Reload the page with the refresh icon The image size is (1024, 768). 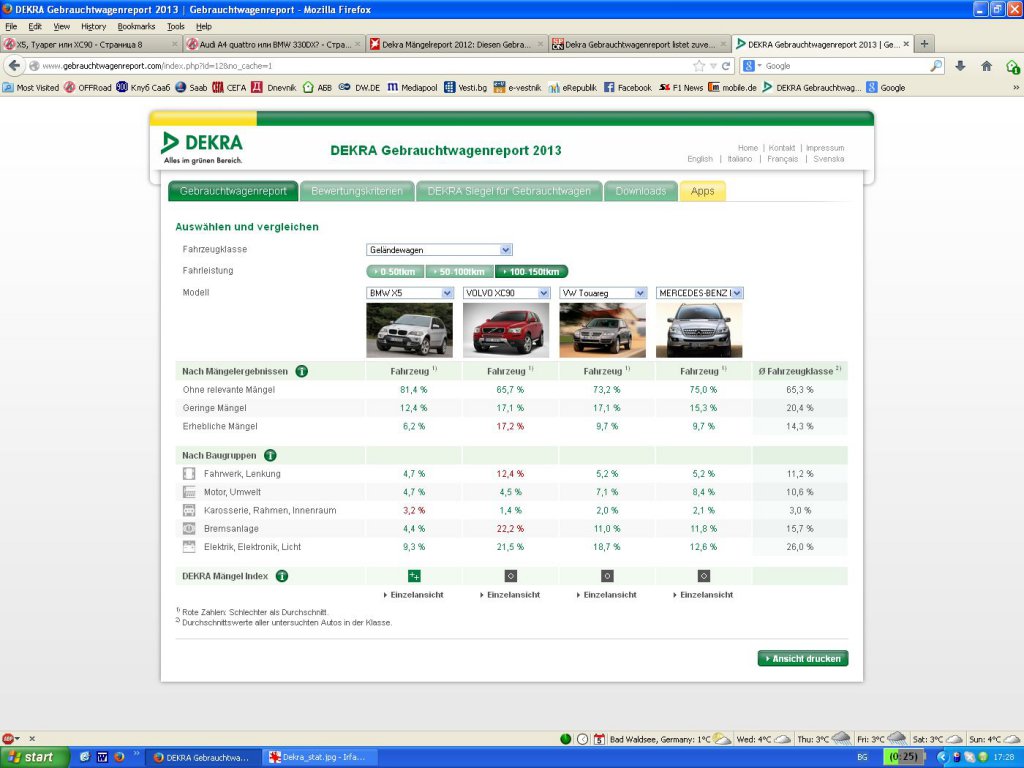coord(727,66)
